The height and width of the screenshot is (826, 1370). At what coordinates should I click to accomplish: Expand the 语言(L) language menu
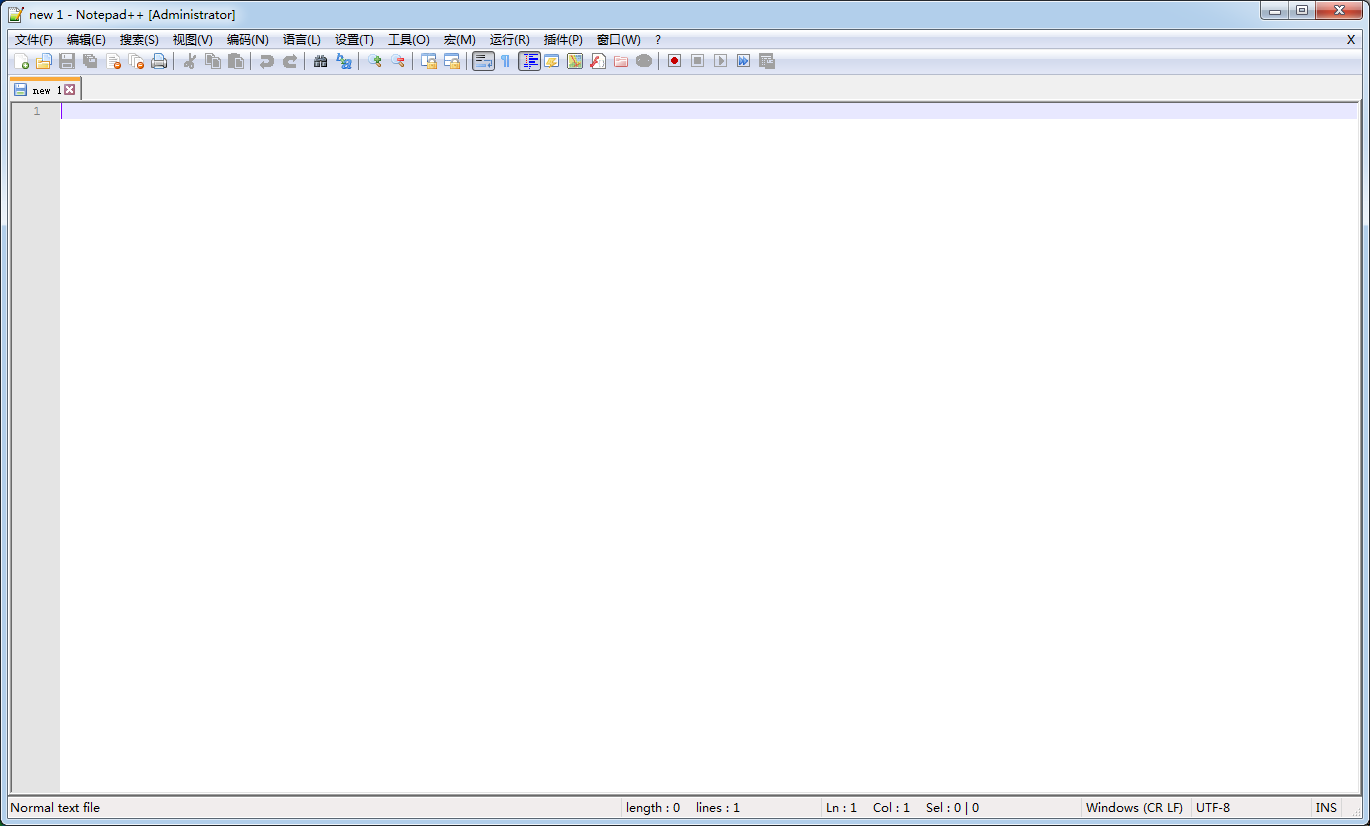301,40
